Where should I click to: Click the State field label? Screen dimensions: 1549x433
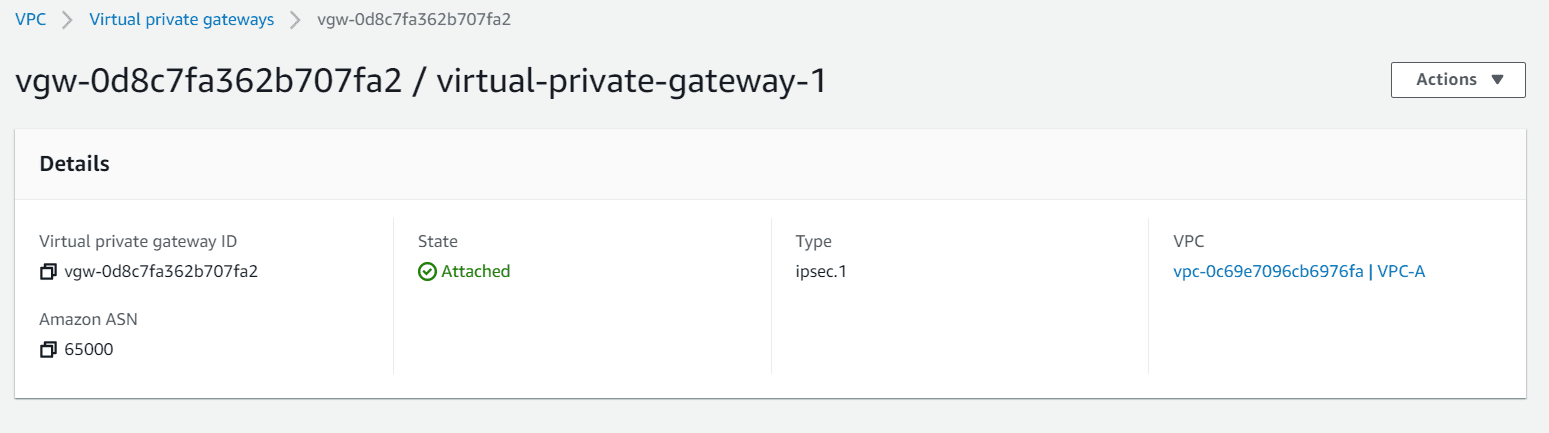click(x=438, y=241)
